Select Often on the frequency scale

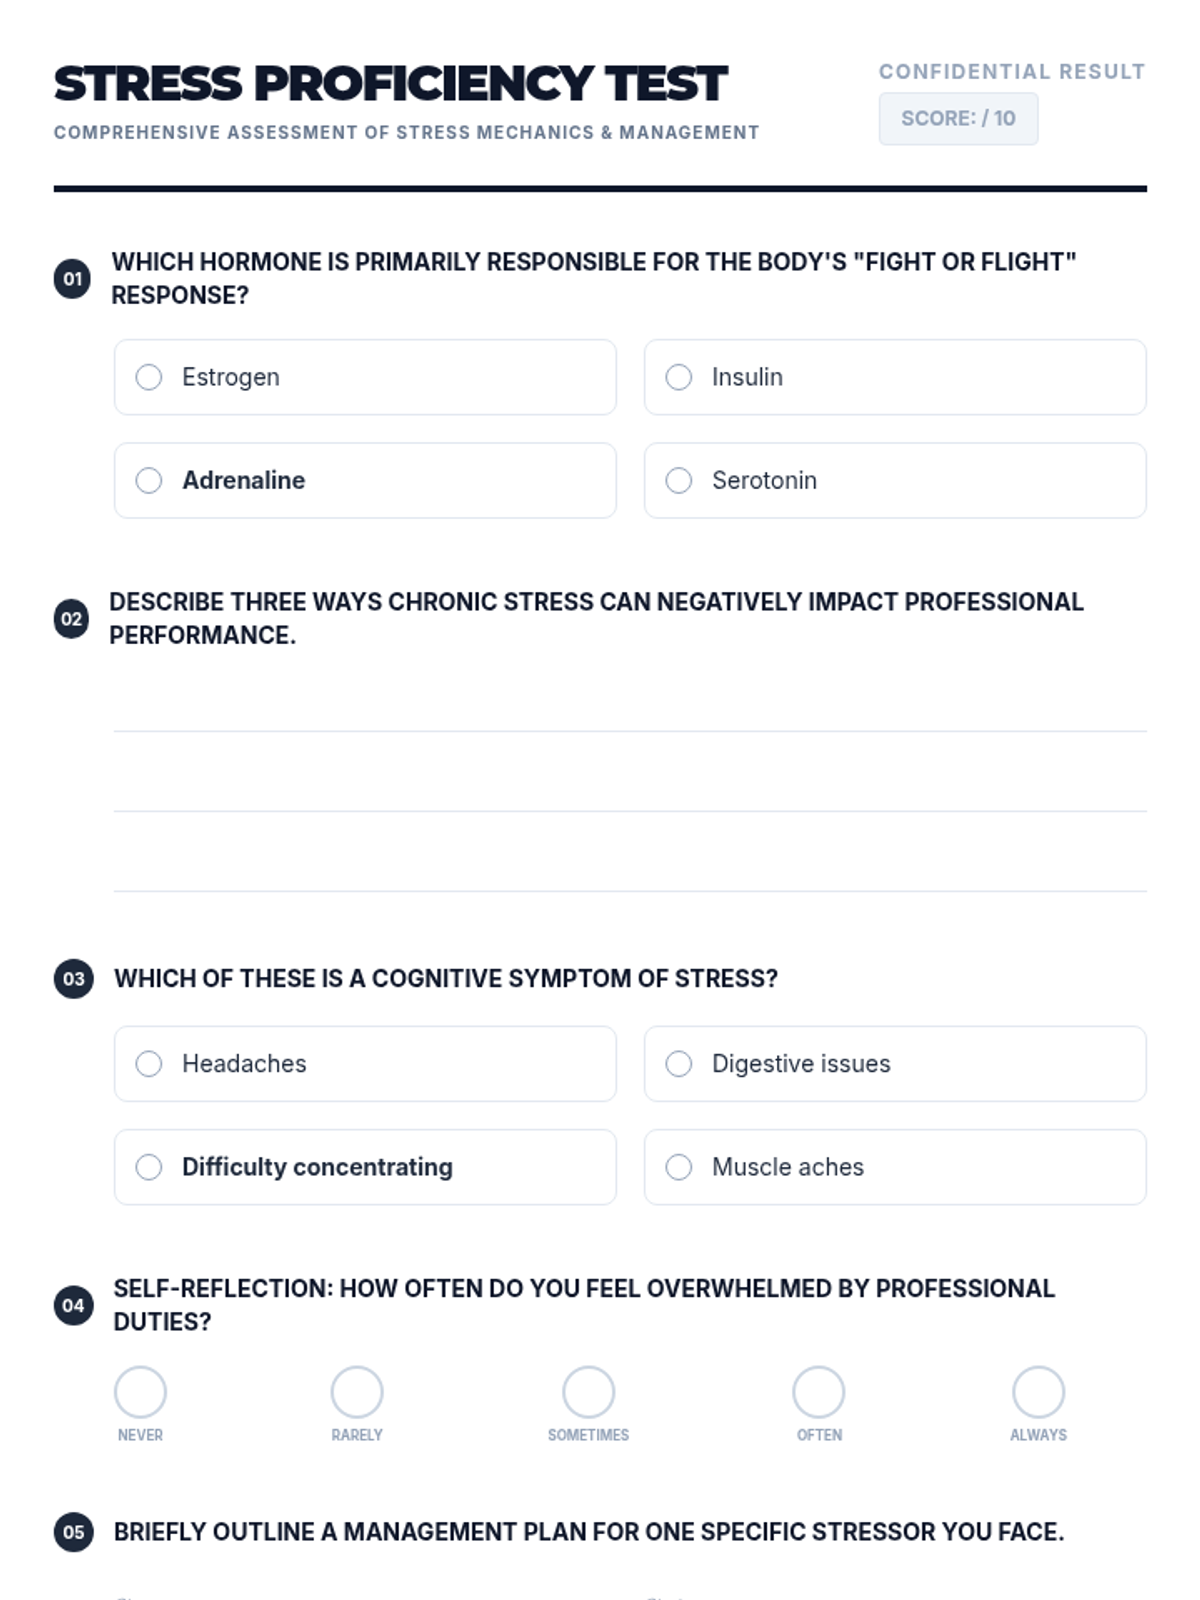[x=819, y=1392]
